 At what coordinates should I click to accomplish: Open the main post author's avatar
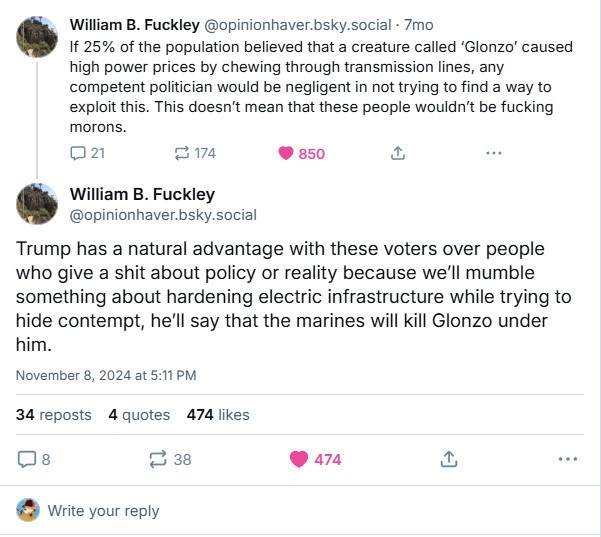click(36, 203)
